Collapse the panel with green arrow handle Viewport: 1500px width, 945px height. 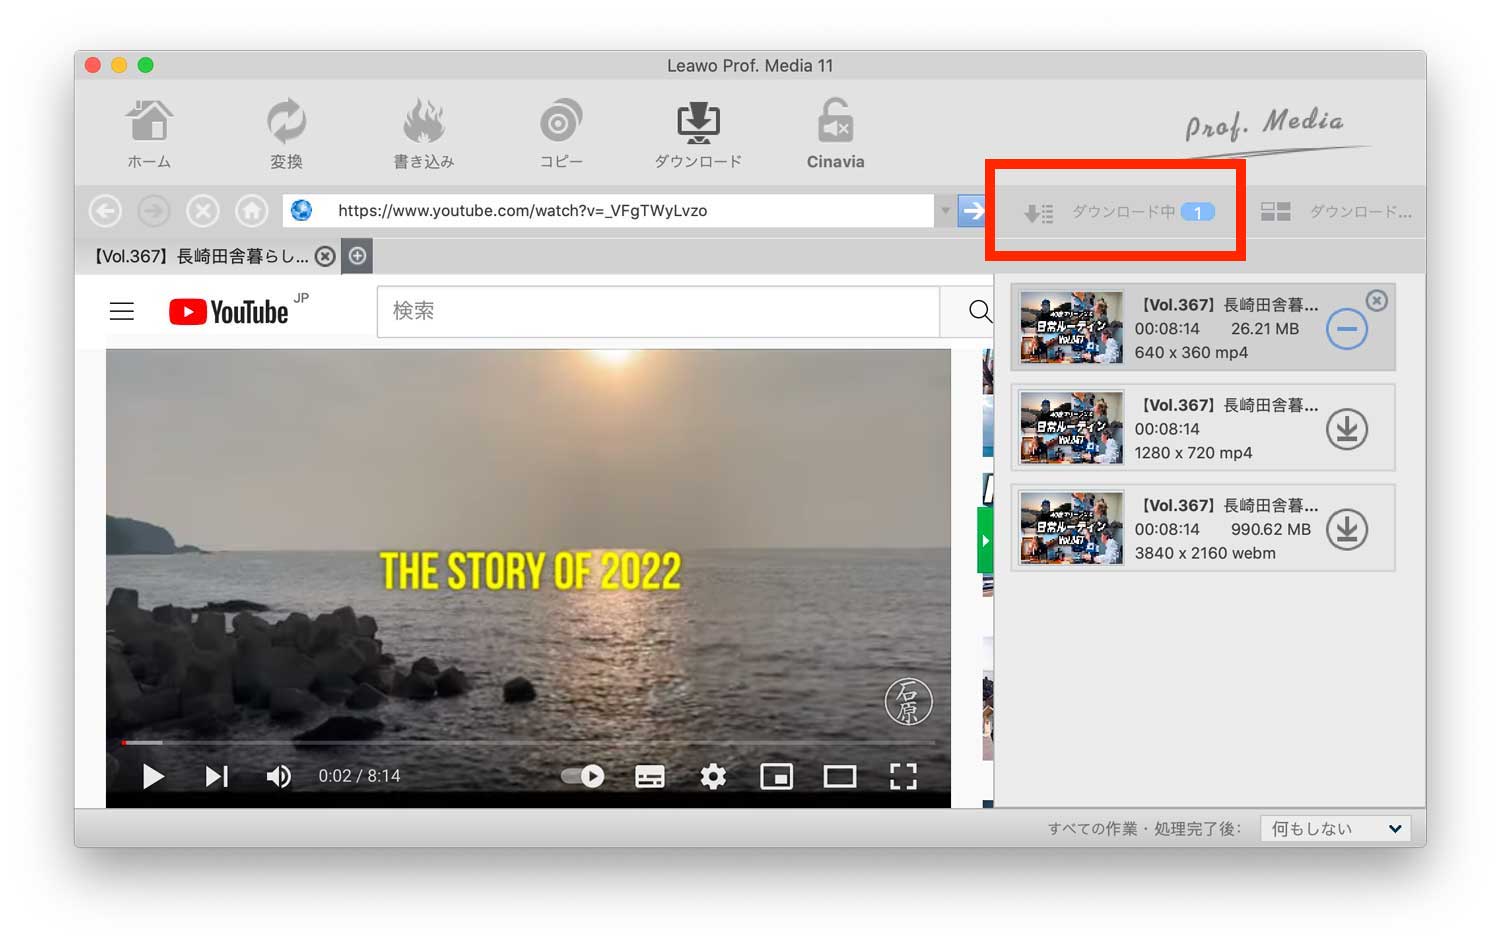(985, 540)
